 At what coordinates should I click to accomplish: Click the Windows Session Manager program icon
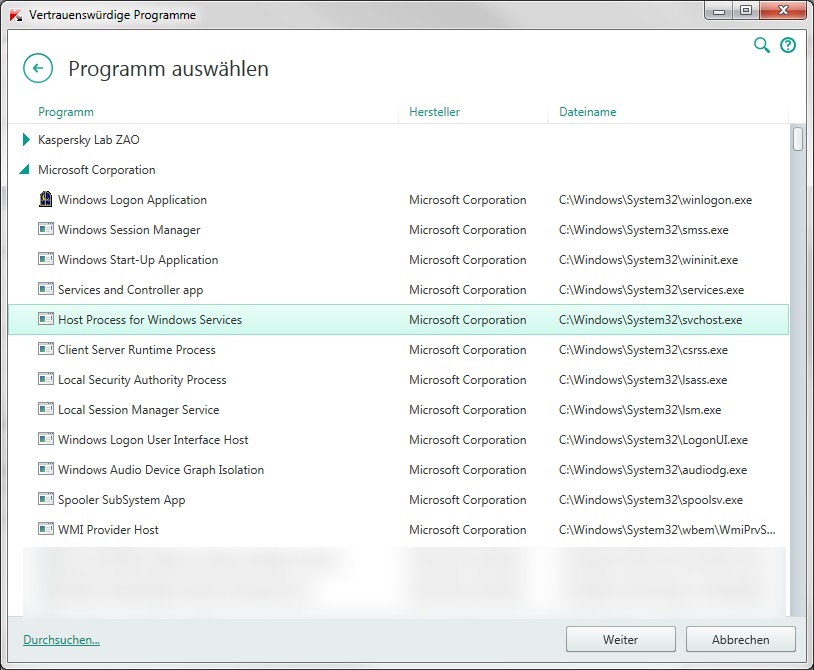46,229
